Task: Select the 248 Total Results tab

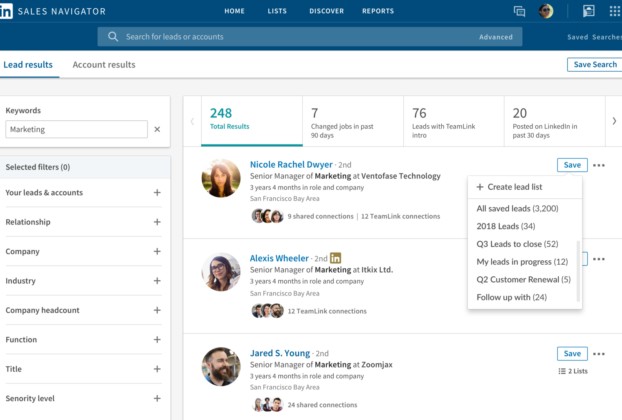Action: point(252,121)
